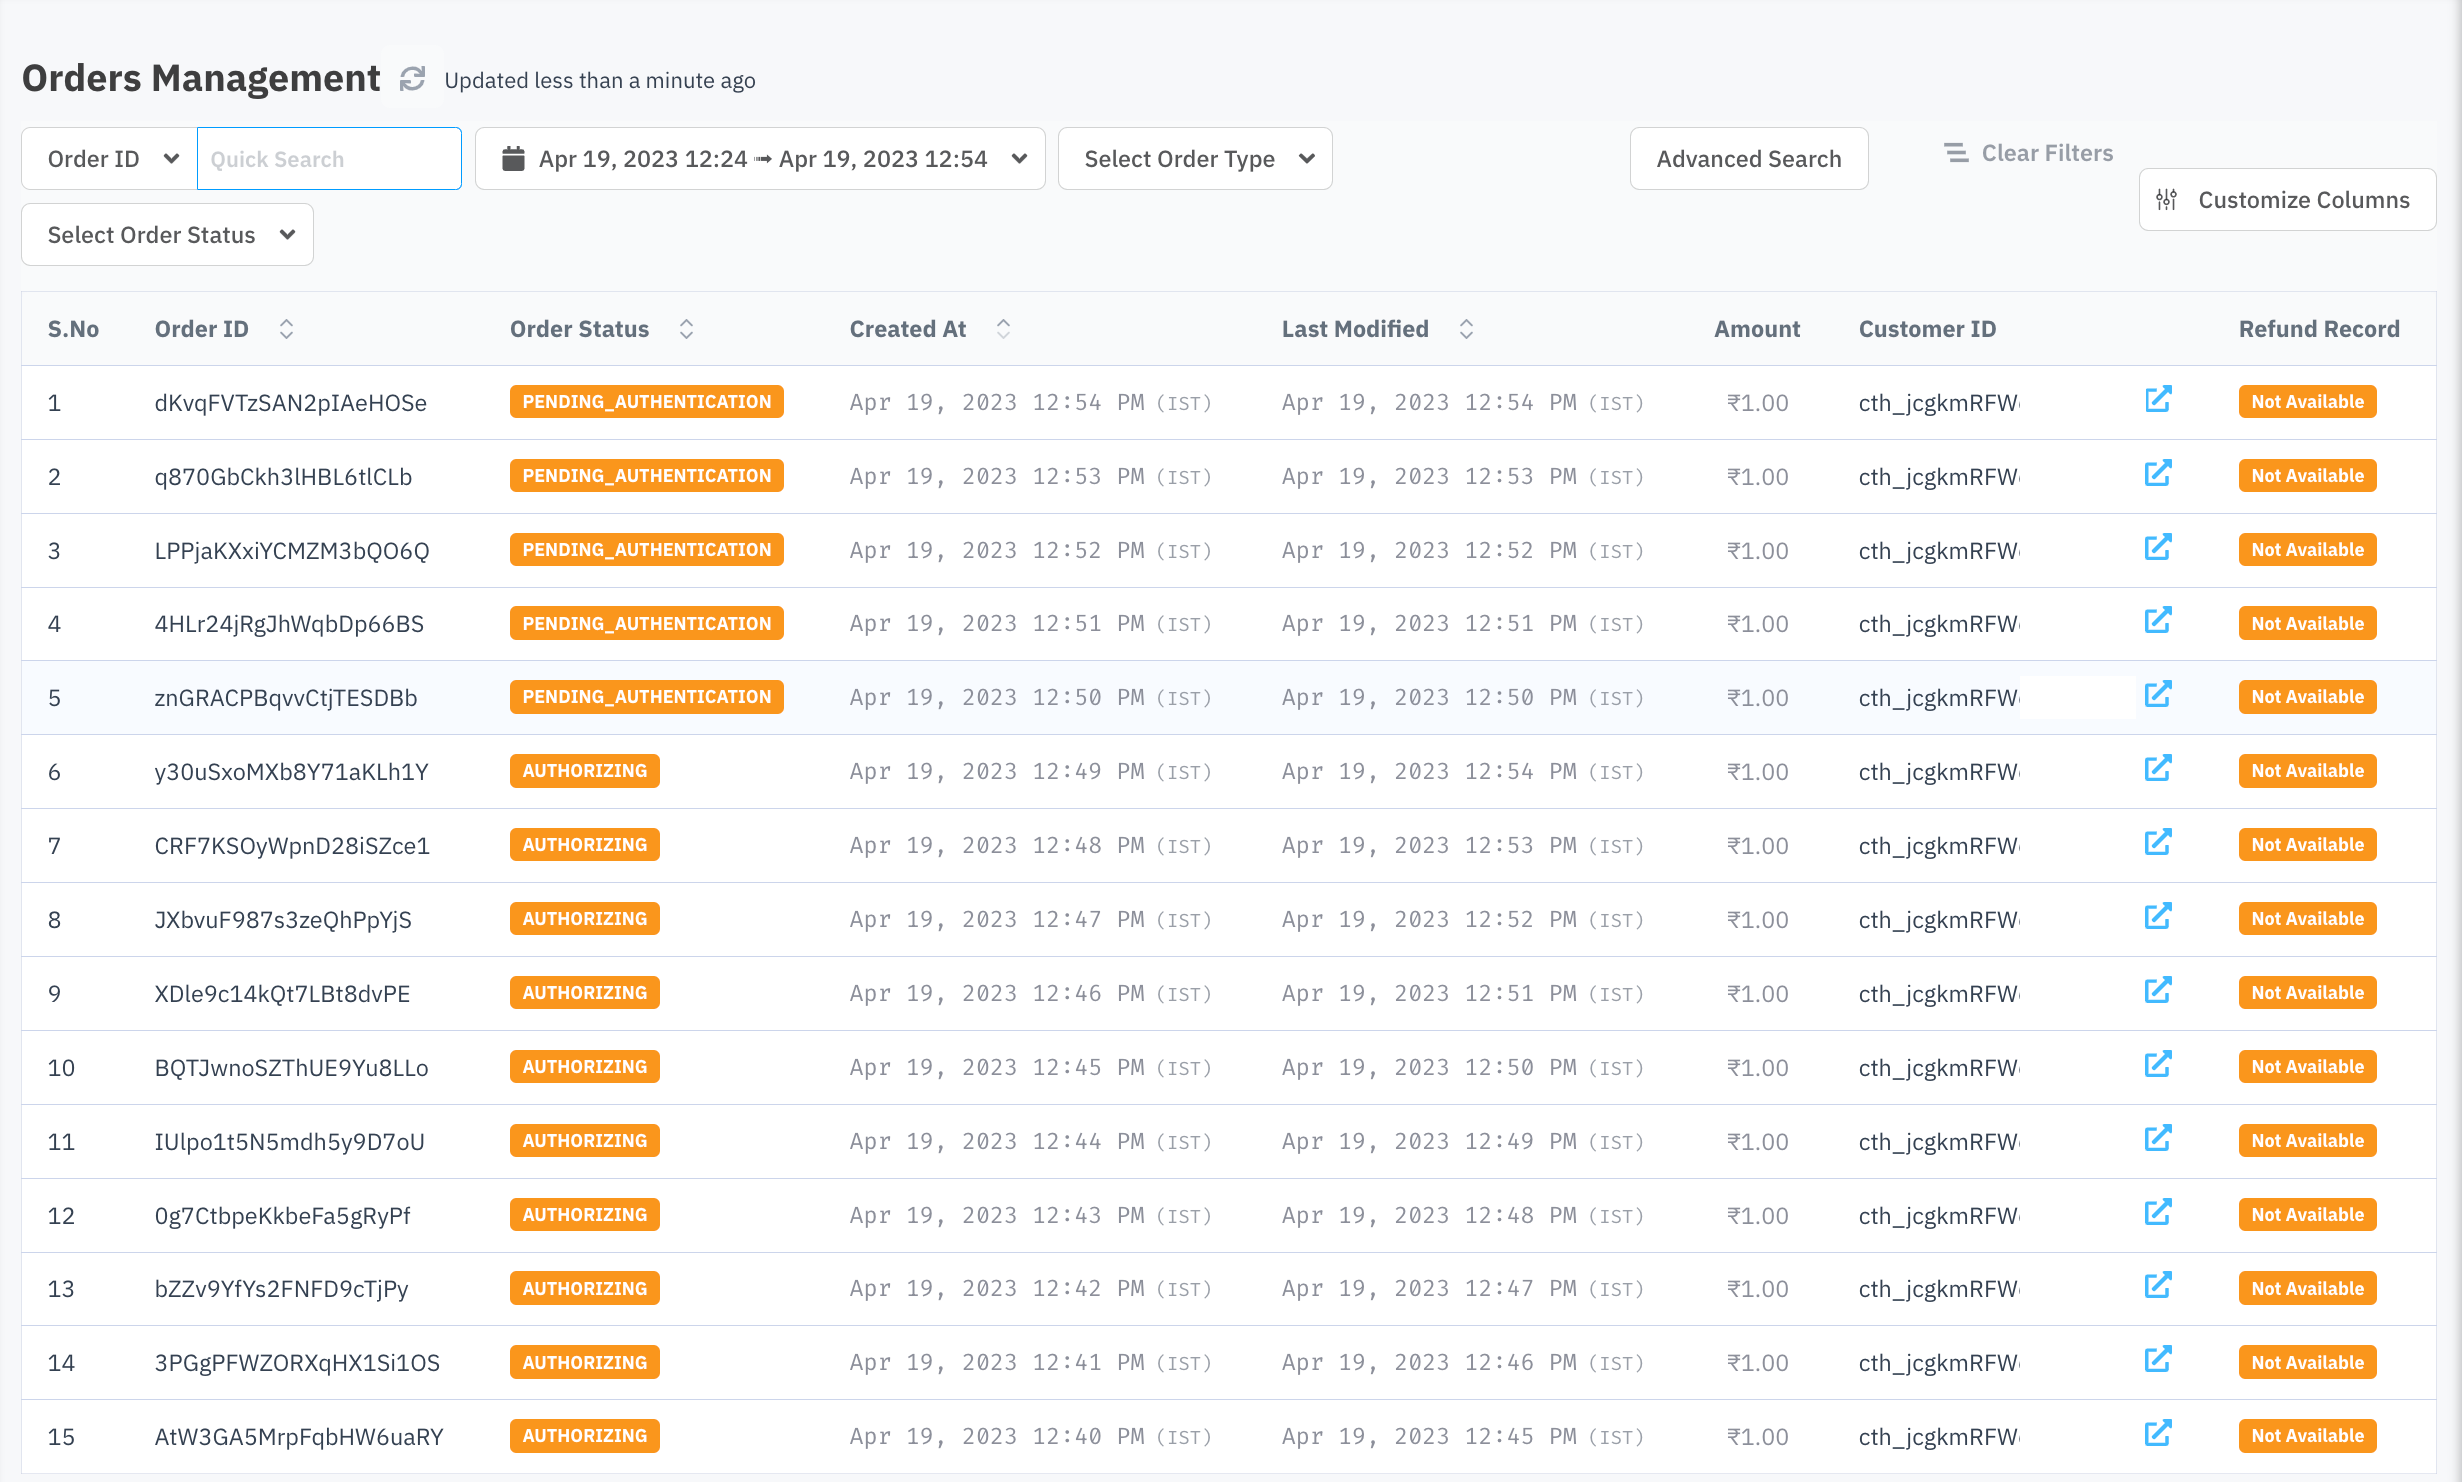Click the Advanced Search button
Viewport: 2462px width, 1482px height.
1748,159
